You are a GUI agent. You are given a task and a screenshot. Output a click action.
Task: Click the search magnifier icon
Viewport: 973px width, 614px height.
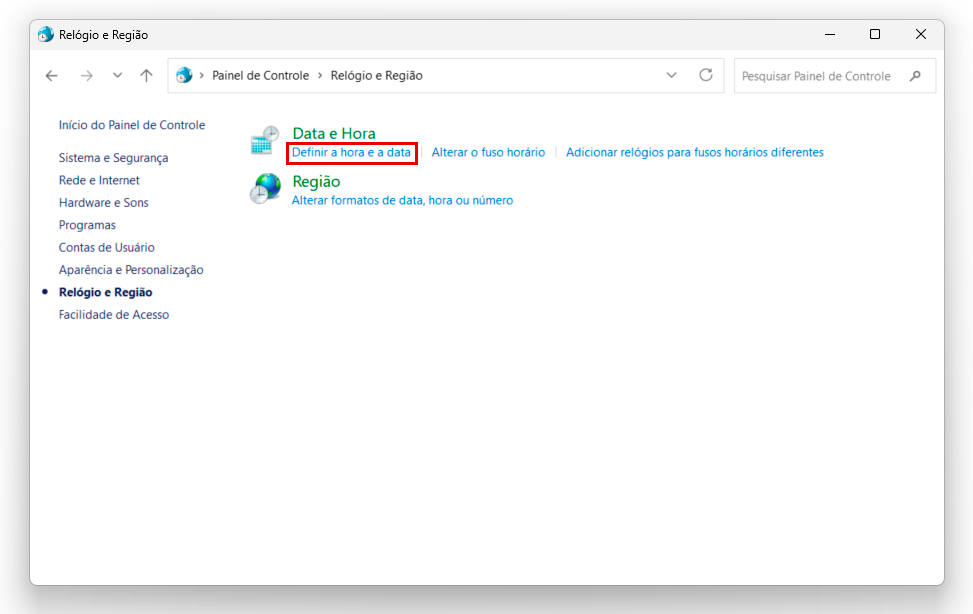point(915,76)
